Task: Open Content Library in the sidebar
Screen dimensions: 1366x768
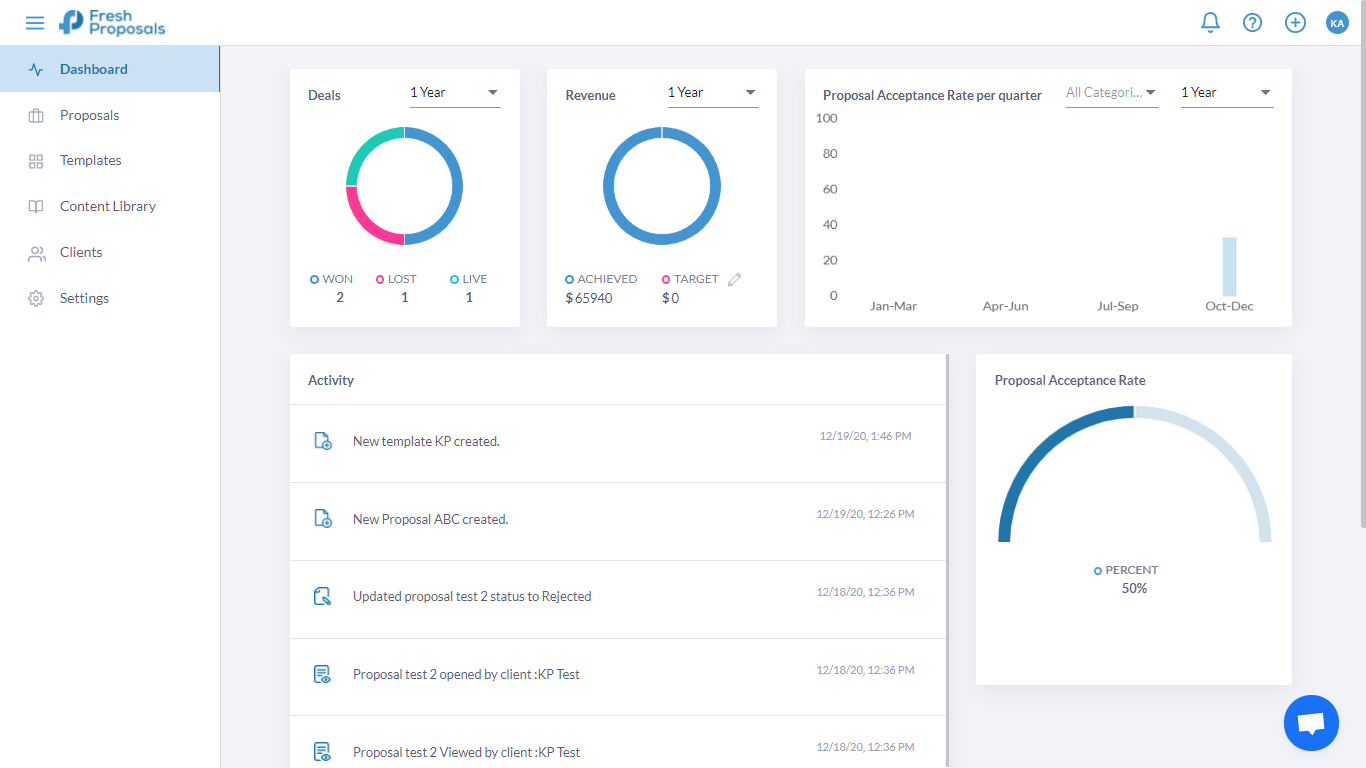Action: click(x=107, y=206)
